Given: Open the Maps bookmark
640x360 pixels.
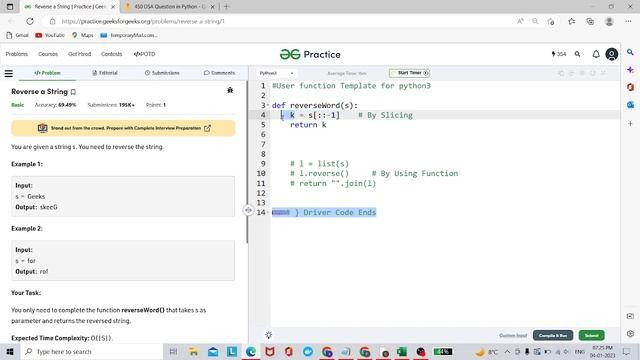Looking at the screenshot, I should click(82, 36).
